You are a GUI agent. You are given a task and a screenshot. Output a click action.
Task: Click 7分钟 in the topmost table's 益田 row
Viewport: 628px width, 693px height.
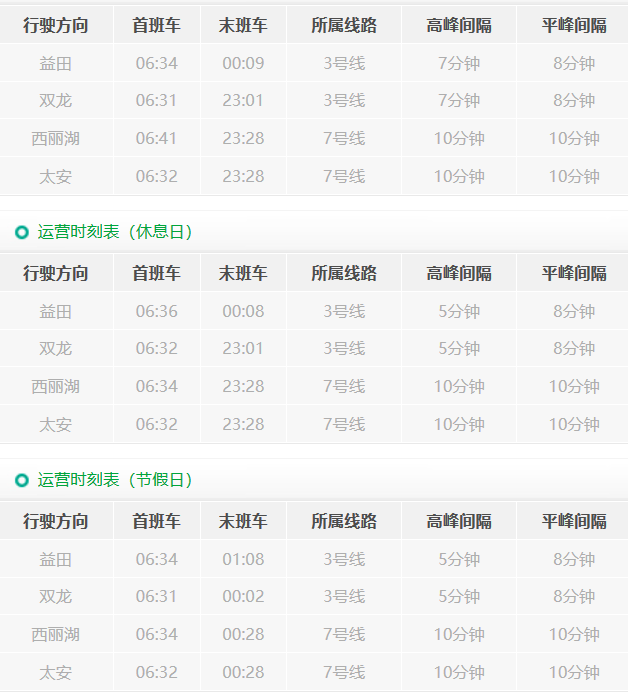[x=459, y=64]
